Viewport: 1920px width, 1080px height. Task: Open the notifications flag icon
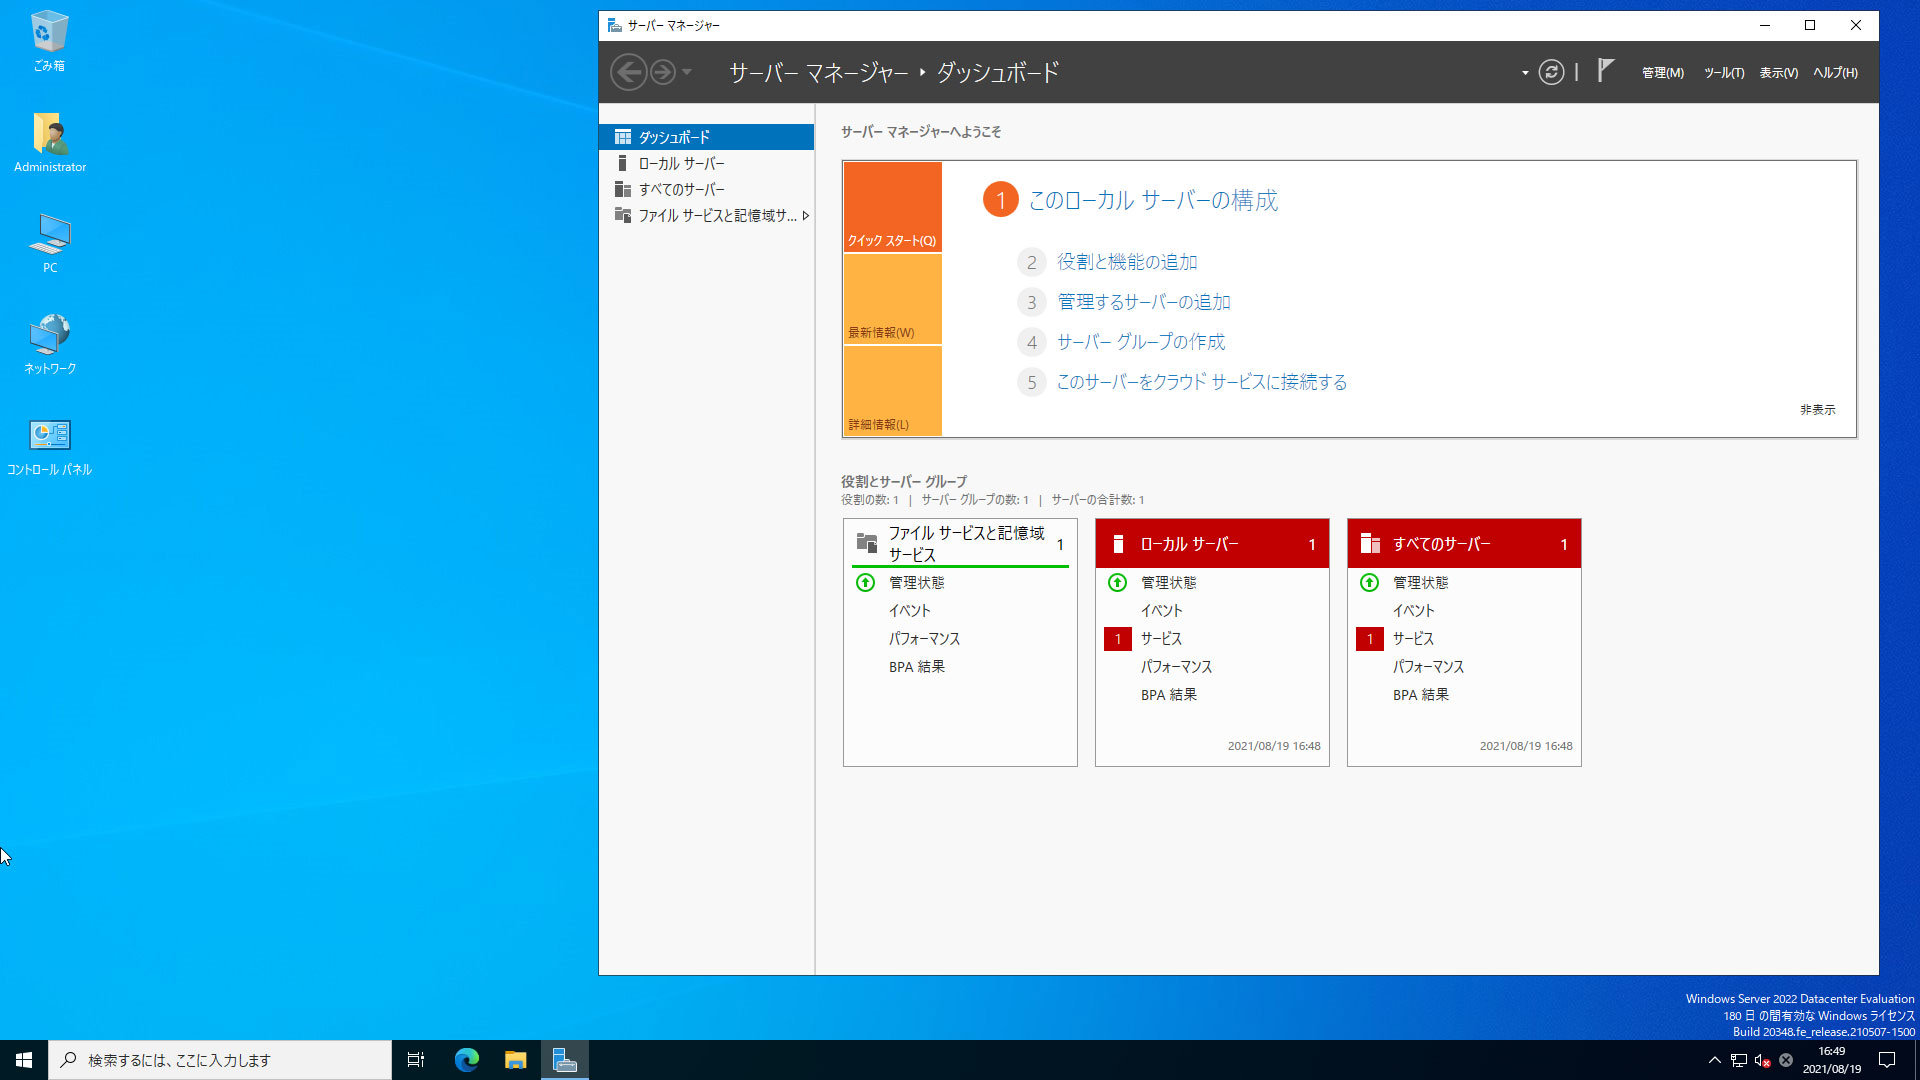pyautogui.click(x=1605, y=70)
